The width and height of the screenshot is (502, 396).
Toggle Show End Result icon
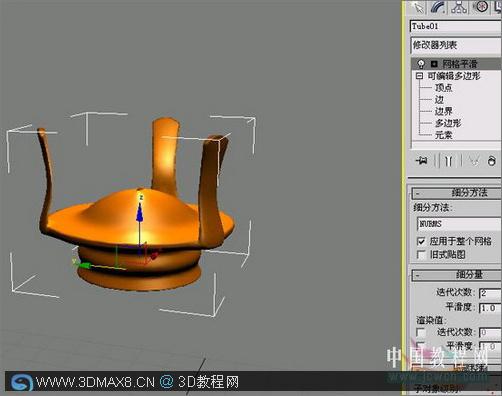[449, 161]
